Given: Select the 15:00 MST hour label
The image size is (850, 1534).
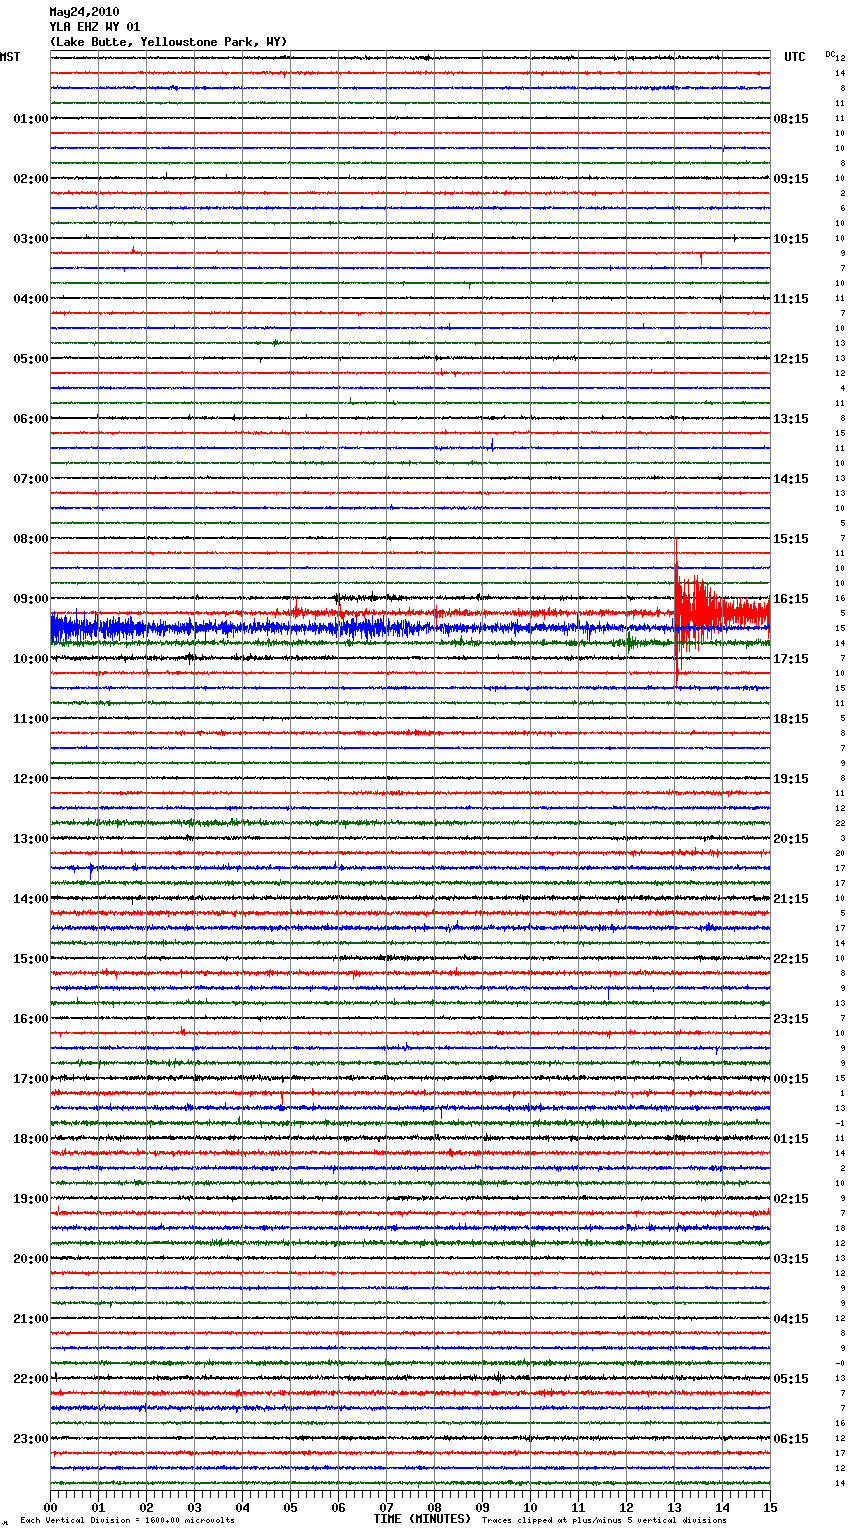Looking at the screenshot, I should [x=31, y=959].
